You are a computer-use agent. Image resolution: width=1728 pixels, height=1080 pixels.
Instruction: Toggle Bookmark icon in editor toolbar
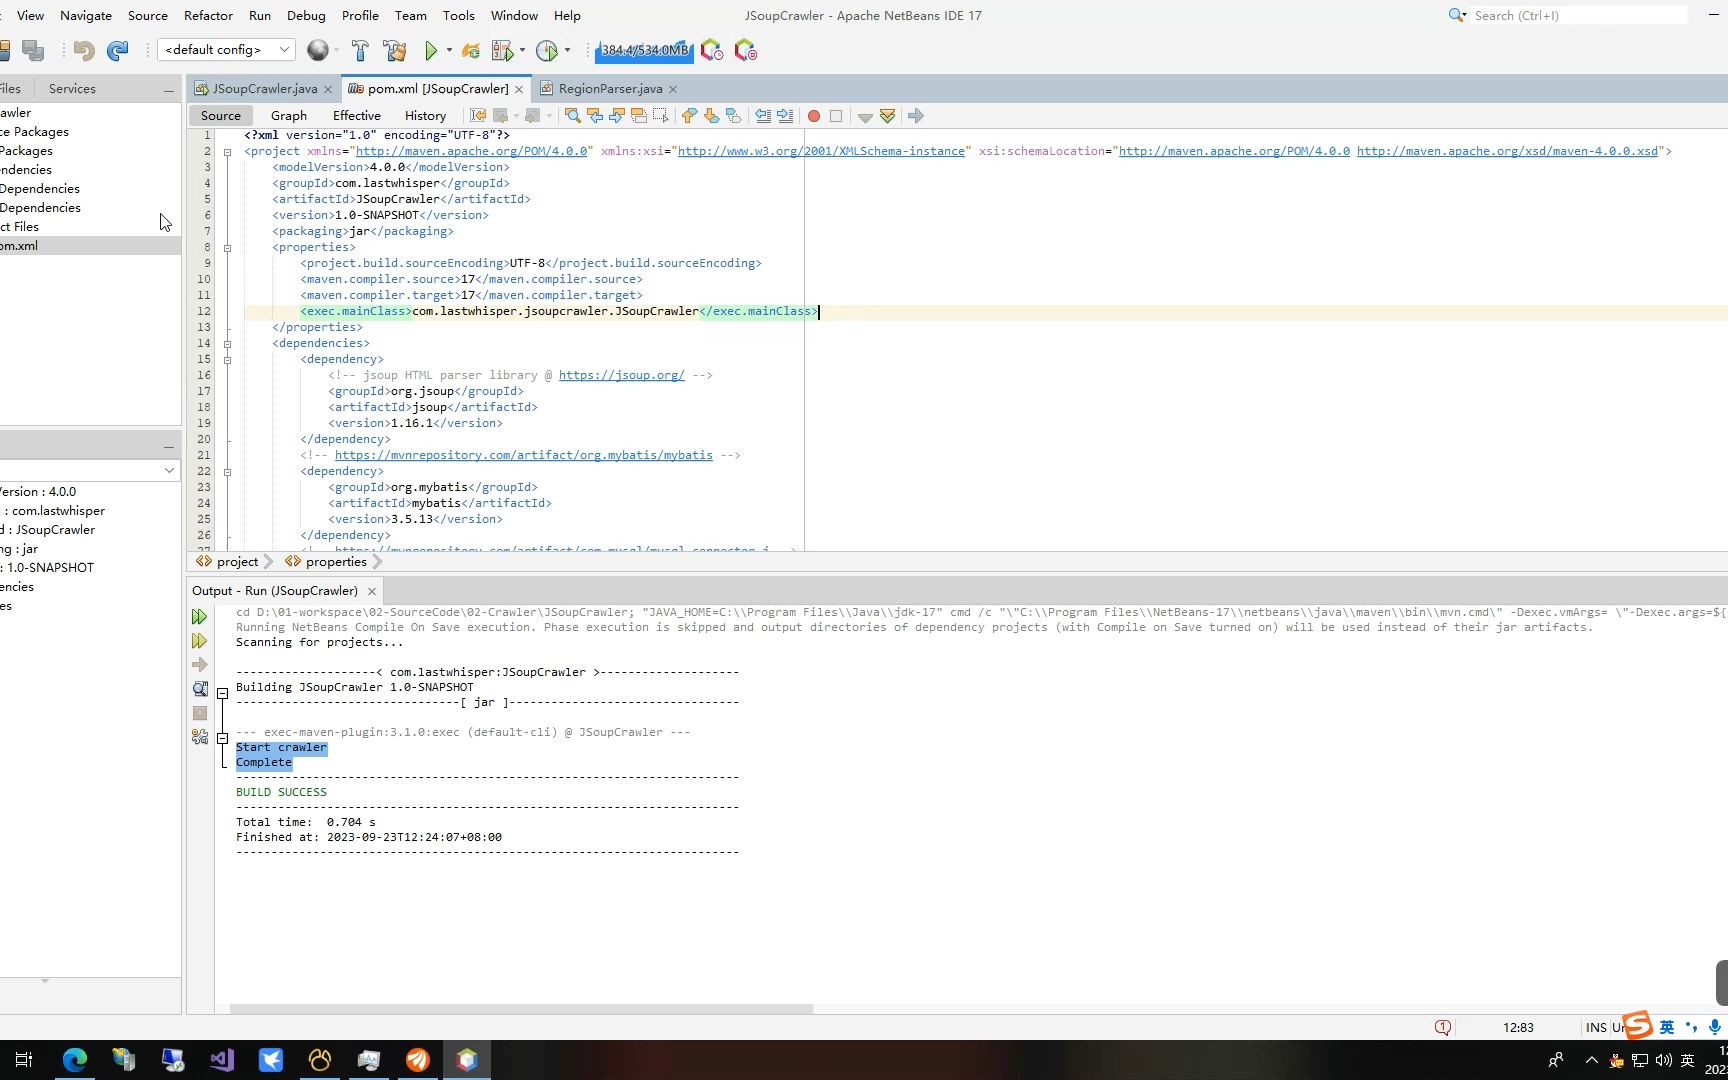[x=733, y=116]
